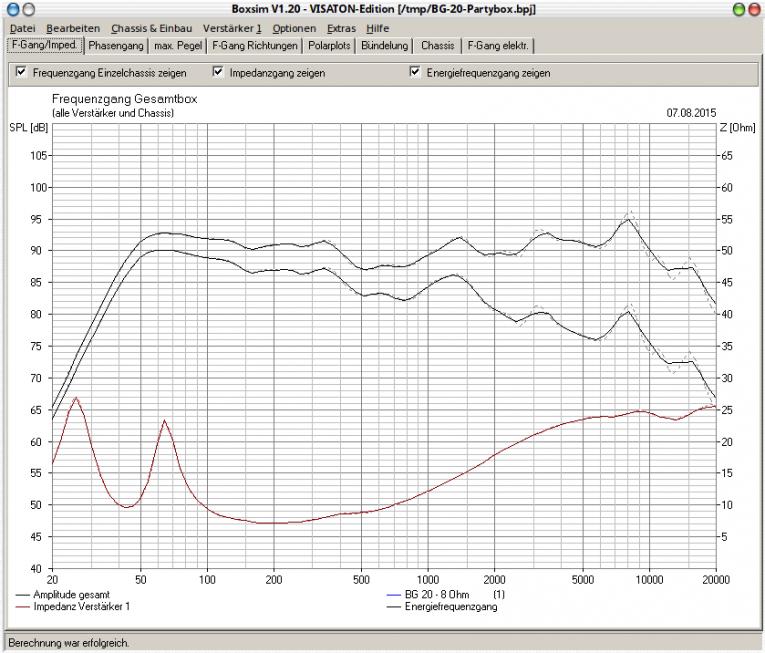Image resolution: width=765 pixels, height=653 pixels.
Task: Open the F-Gang Richtungen tab
Action: (x=255, y=45)
